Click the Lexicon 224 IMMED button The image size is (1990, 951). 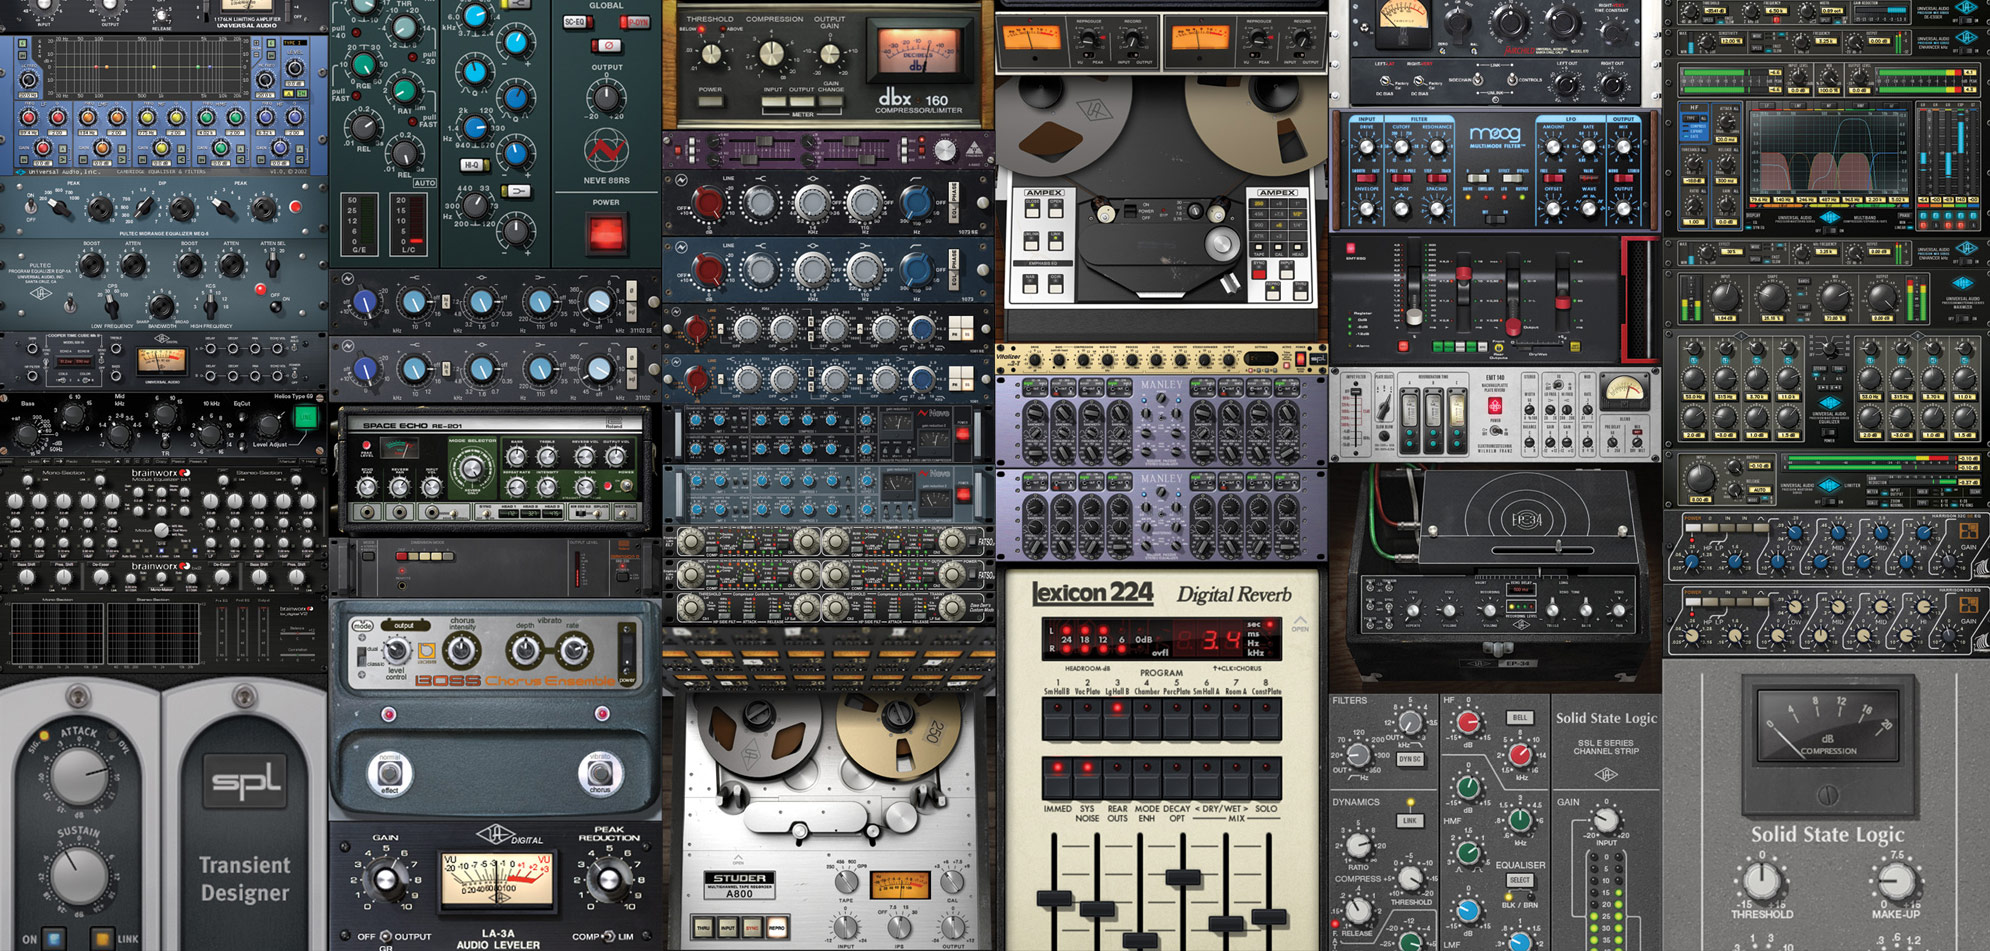[x=1058, y=779]
